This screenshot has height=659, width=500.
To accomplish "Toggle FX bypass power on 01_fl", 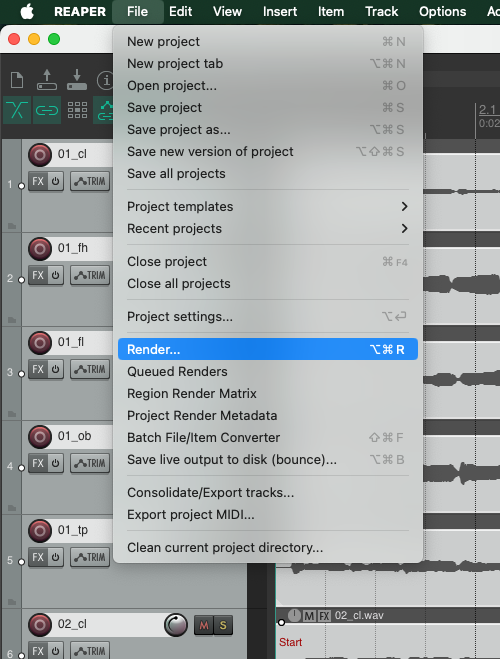I will [55, 369].
